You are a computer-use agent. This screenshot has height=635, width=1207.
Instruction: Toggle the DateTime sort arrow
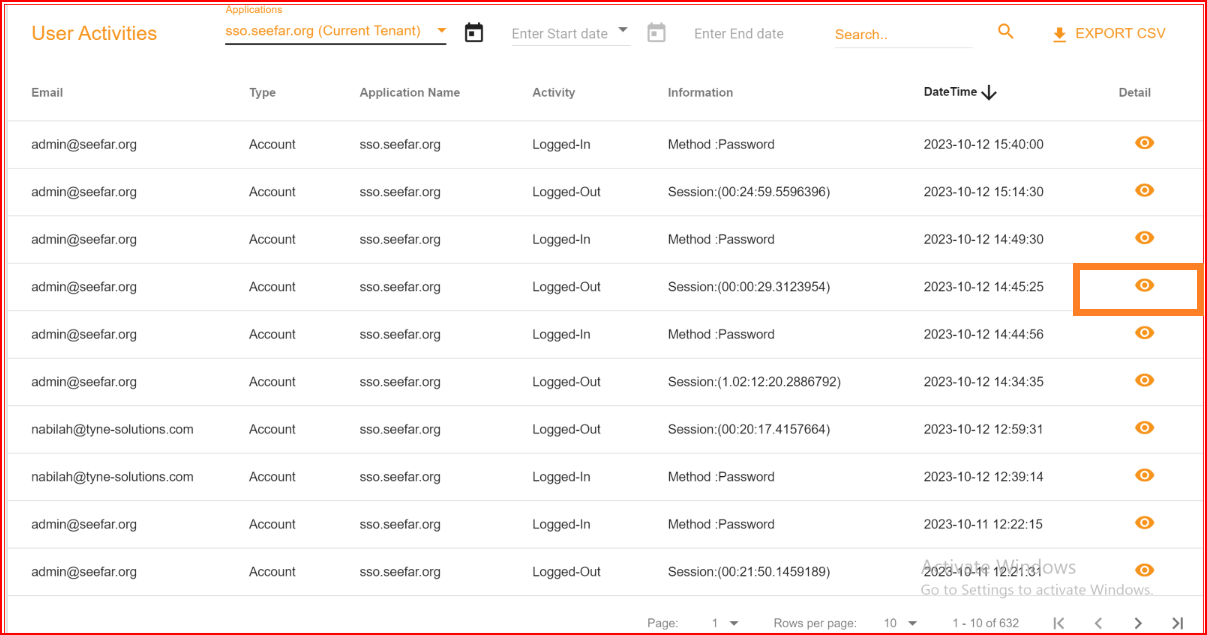pyautogui.click(x=989, y=92)
